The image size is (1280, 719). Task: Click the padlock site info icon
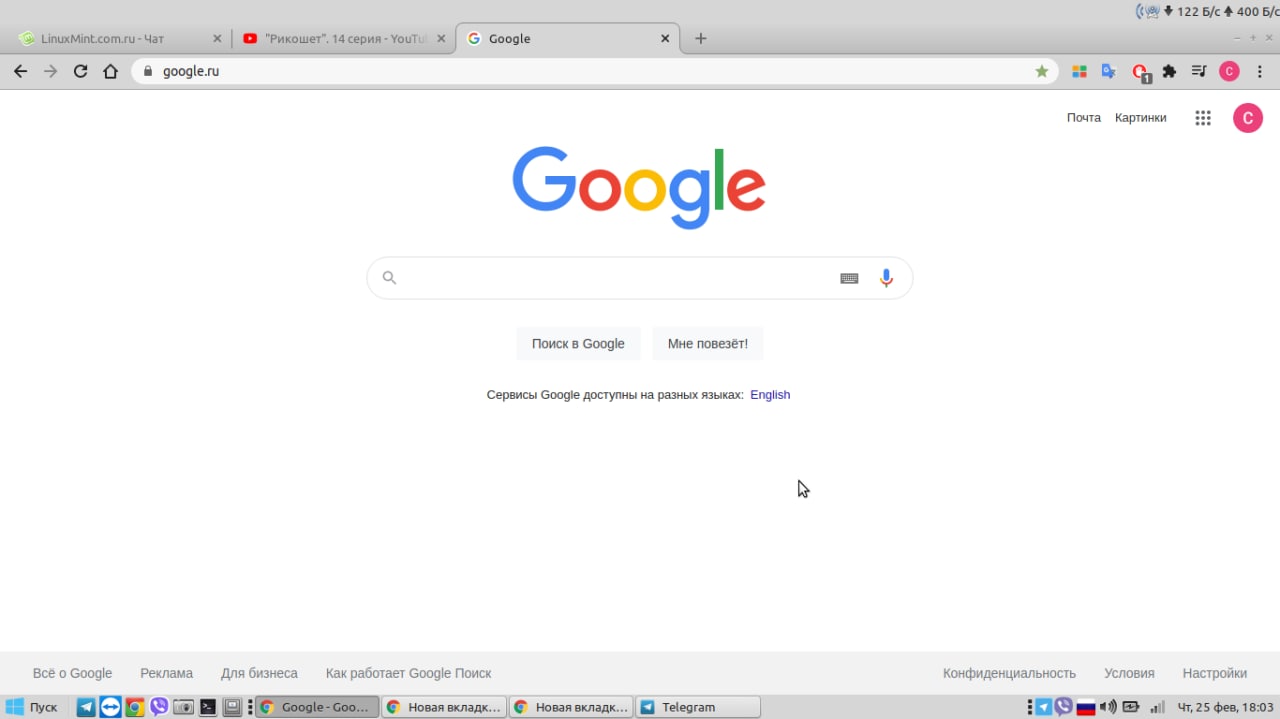(x=148, y=71)
